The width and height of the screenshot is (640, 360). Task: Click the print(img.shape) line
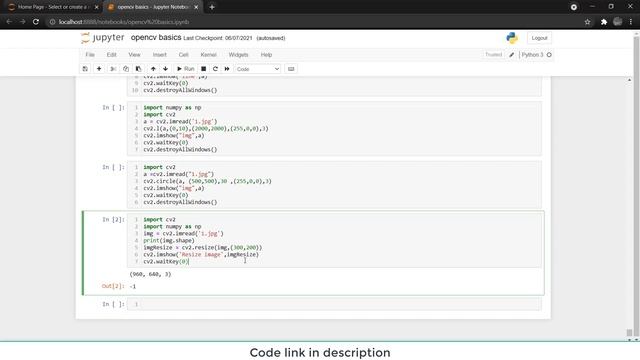(x=169, y=240)
